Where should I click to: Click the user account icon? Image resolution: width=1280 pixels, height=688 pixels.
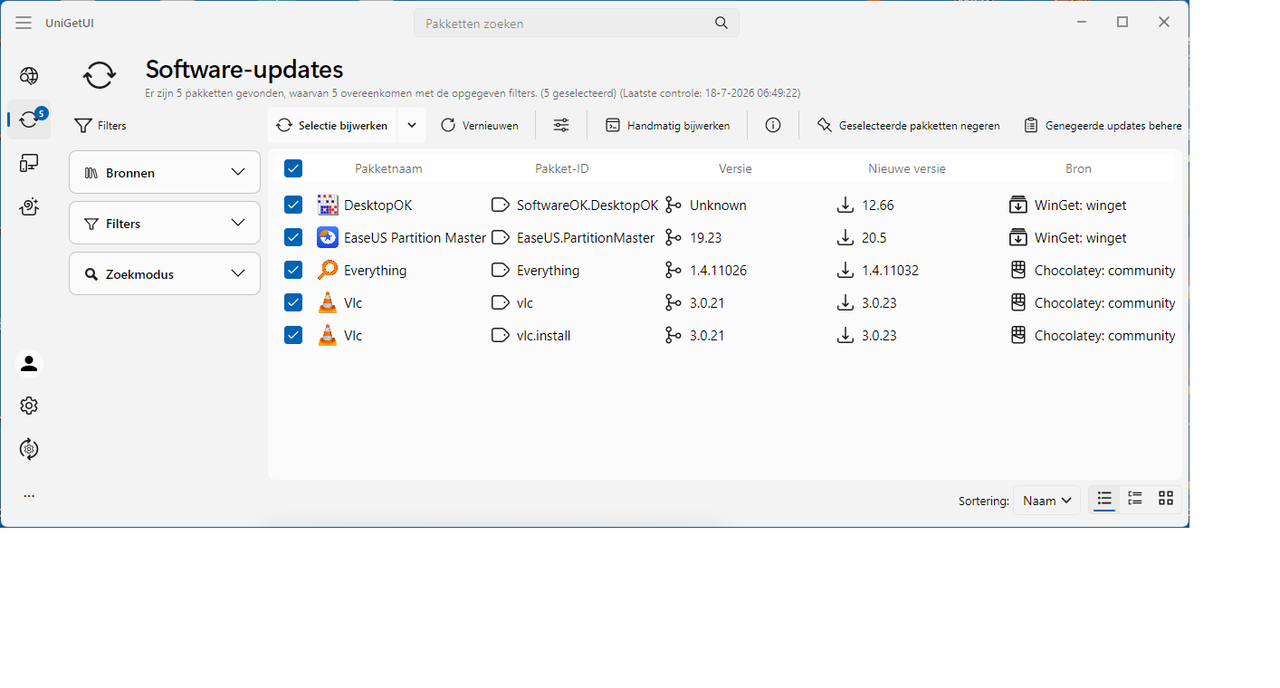tap(29, 364)
